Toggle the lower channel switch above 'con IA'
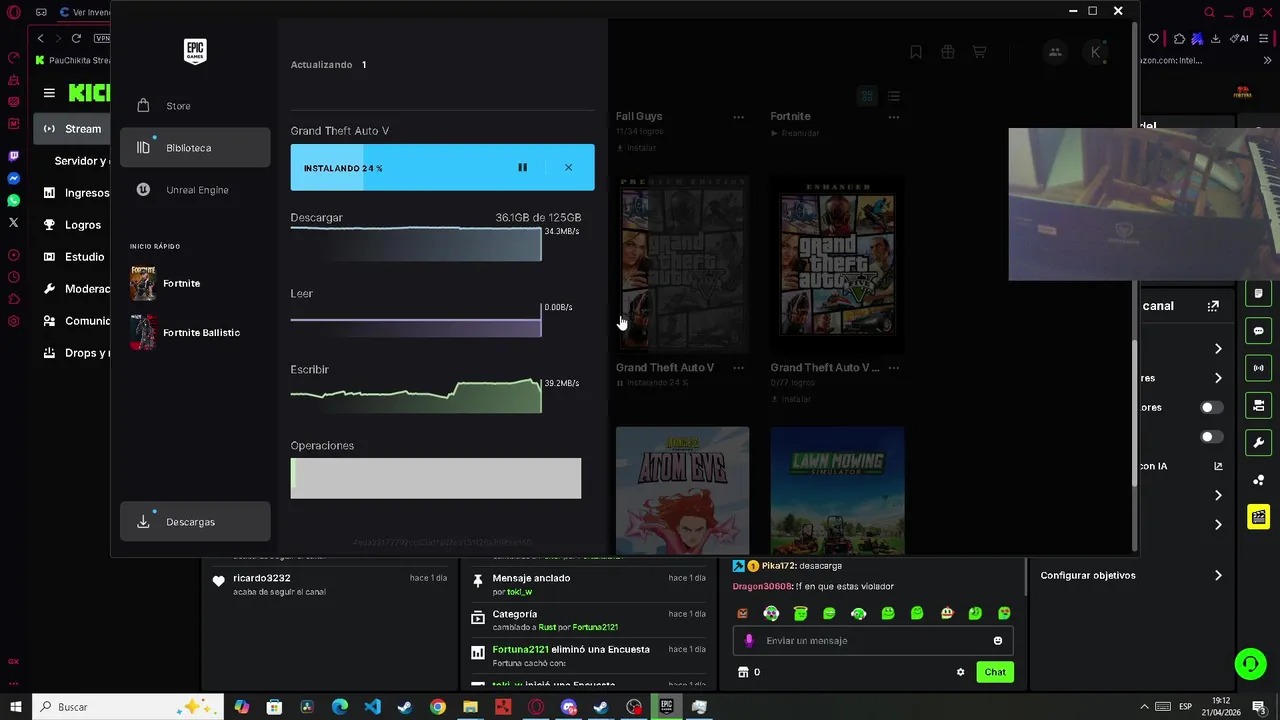The width and height of the screenshot is (1280, 720). click(x=1211, y=437)
